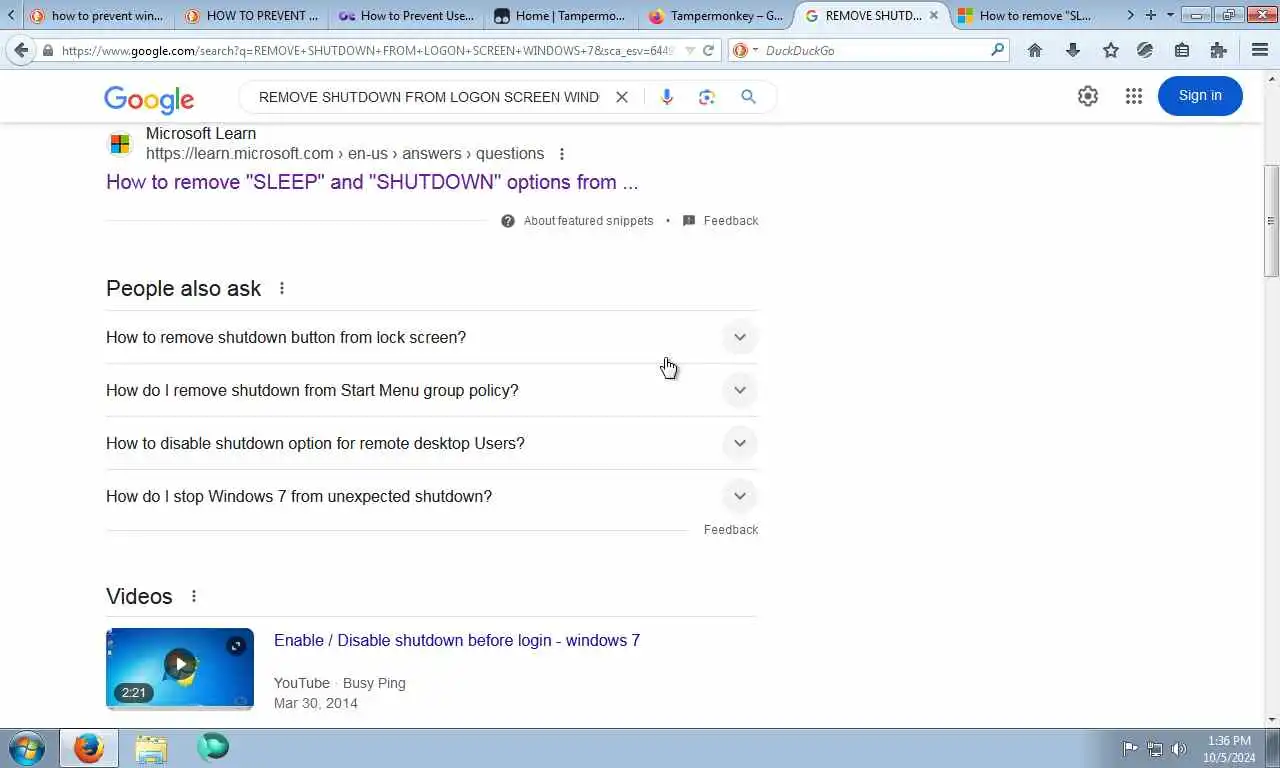Image resolution: width=1280 pixels, height=768 pixels.
Task: Open 'Enable / Disable shutdown before login' link
Action: pos(457,640)
